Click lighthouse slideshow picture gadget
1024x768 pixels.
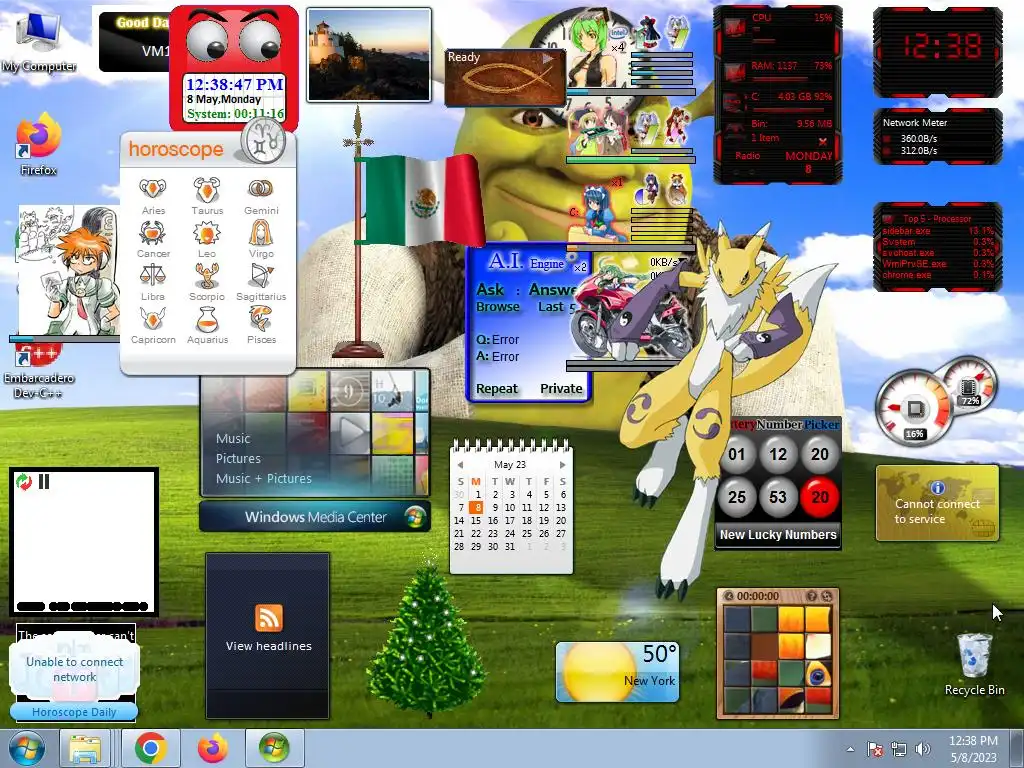(369, 55)
